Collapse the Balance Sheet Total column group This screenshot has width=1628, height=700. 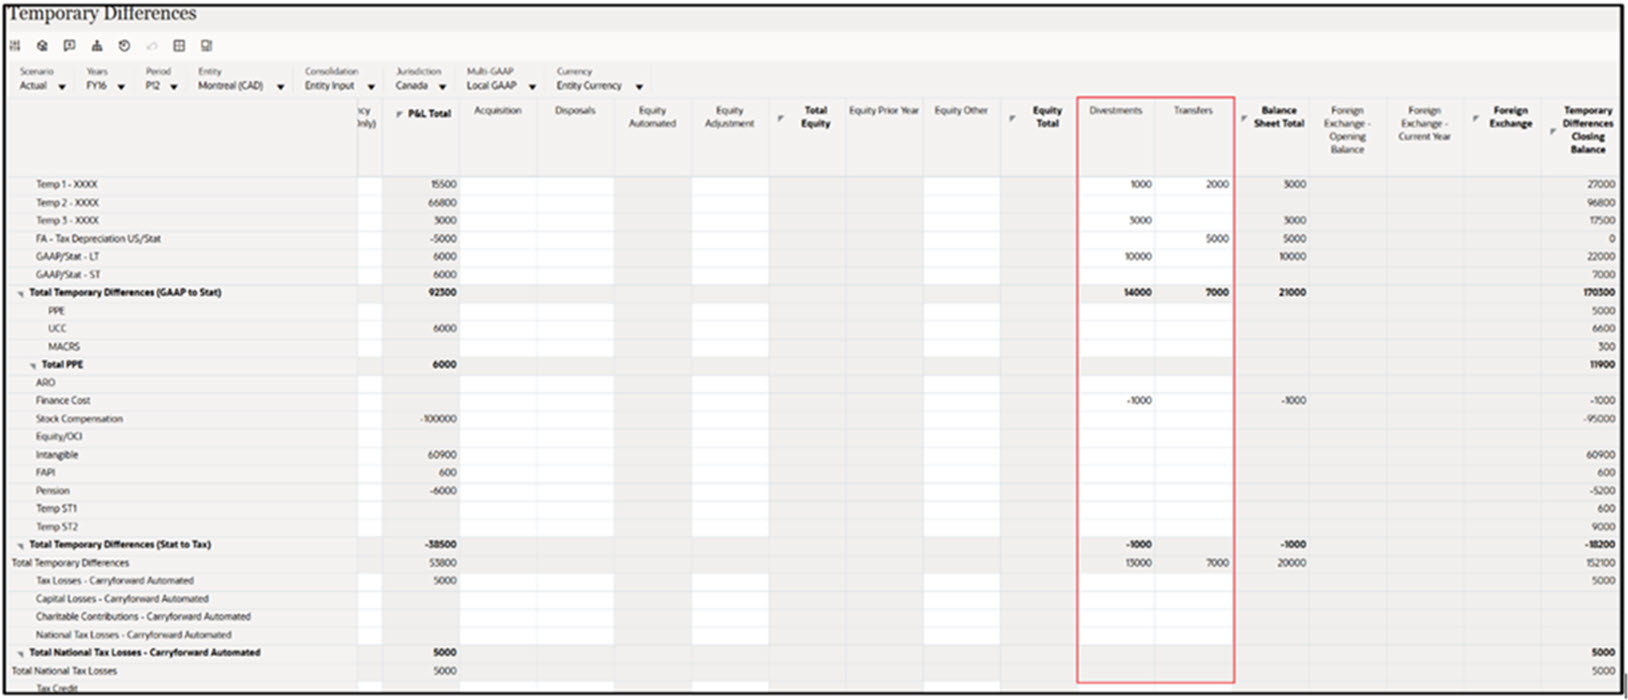pyautogui.click(x=1244, y=118)
